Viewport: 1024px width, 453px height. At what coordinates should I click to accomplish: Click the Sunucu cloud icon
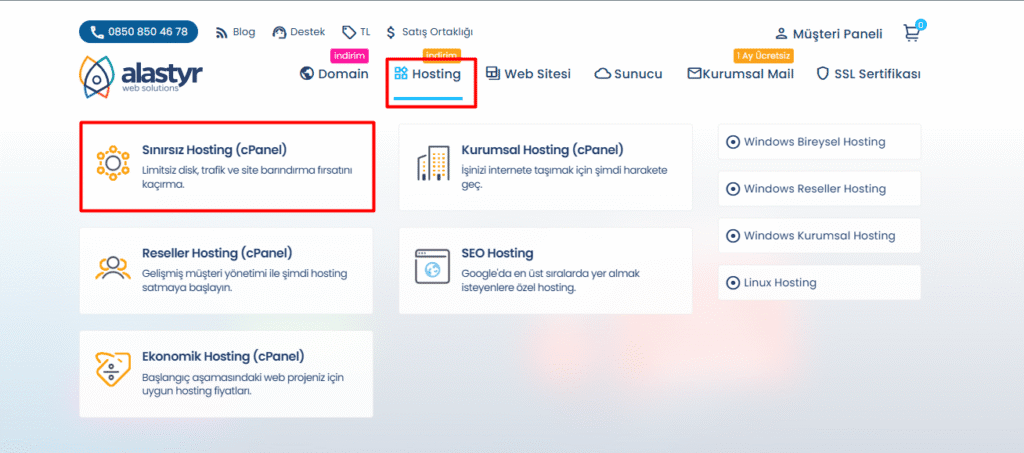tap(602, 74)
